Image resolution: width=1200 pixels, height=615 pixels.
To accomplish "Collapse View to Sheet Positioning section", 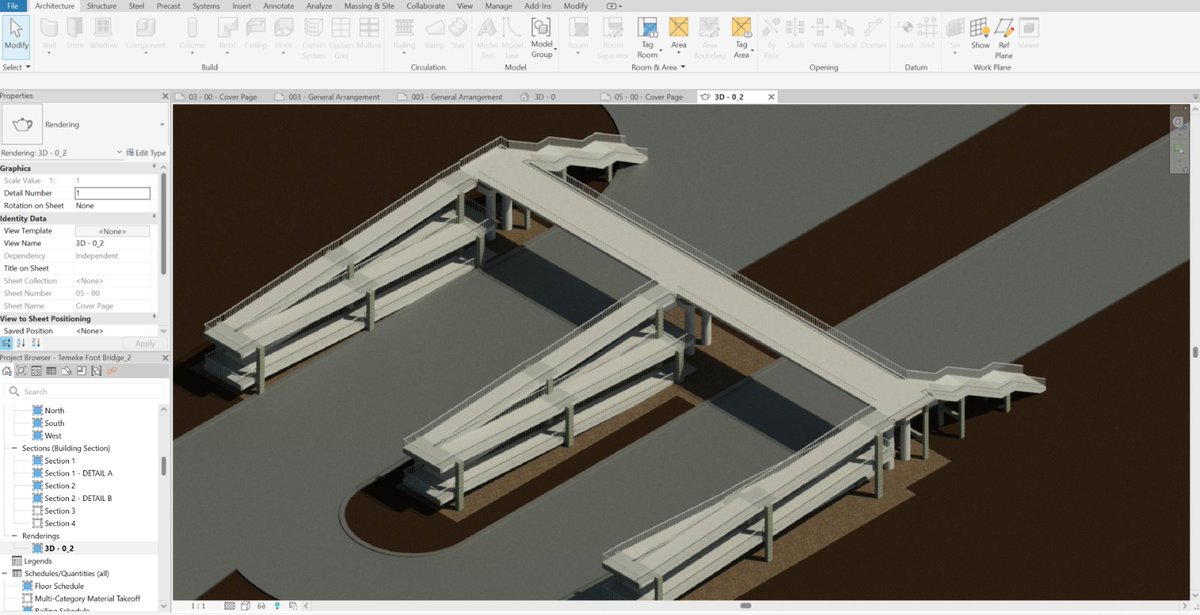I will coord(154,318).
